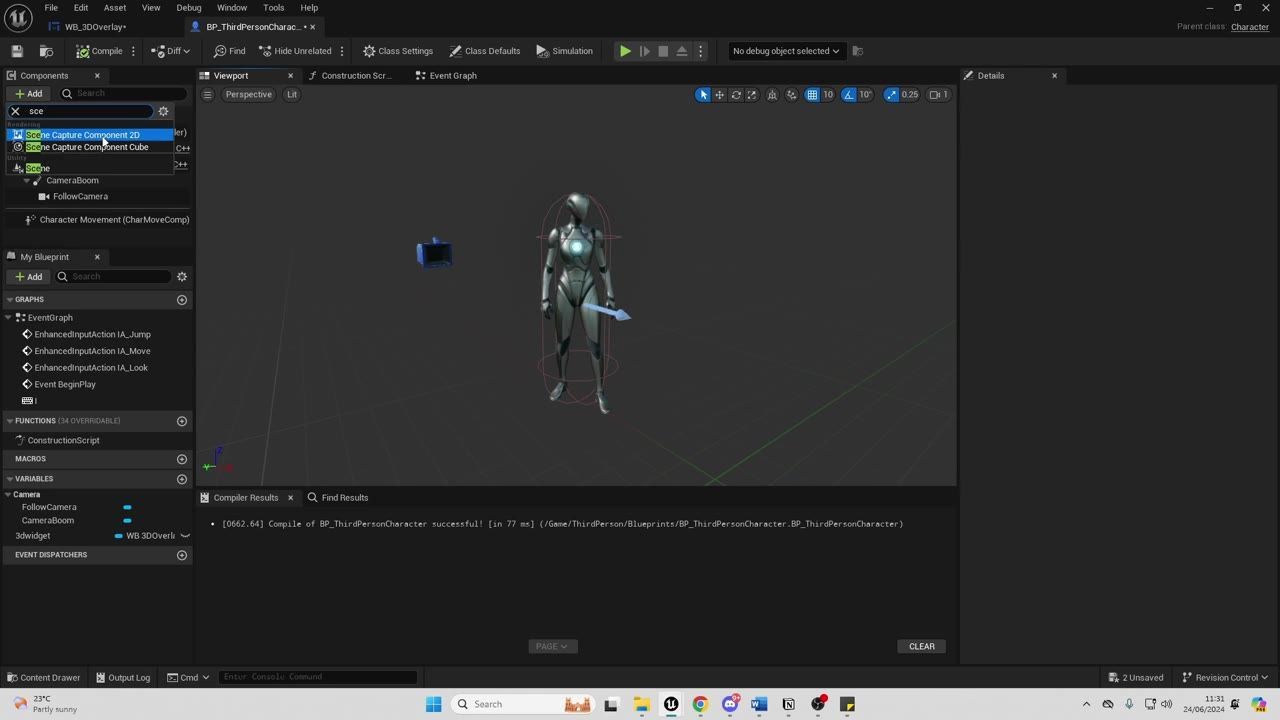This screenshot has width=1280, height=720.
Task: Click the green Play button
Action: click(625, 51)
